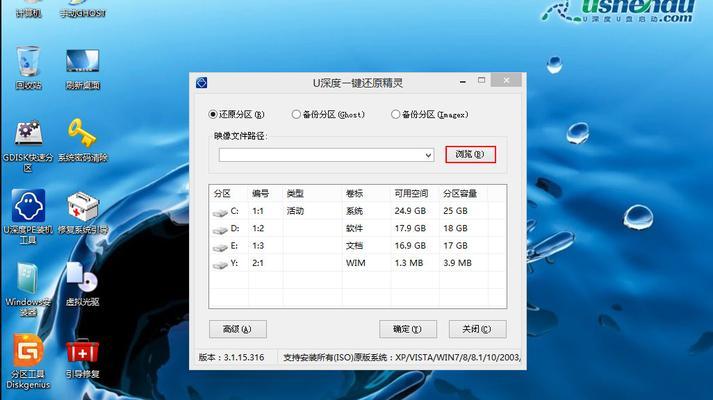Click the 17.9 GB free space cell

pyautogui.click(x=410, y=228)
